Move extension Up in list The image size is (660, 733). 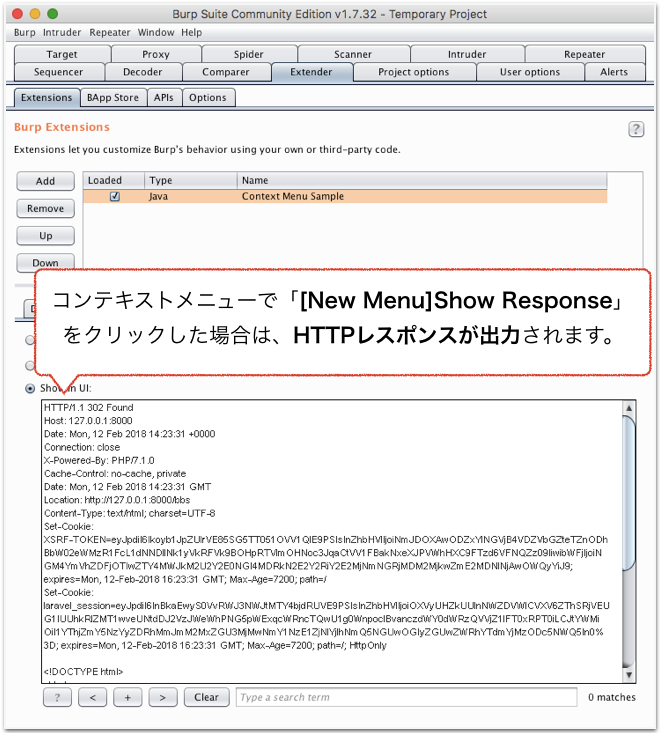45,236
